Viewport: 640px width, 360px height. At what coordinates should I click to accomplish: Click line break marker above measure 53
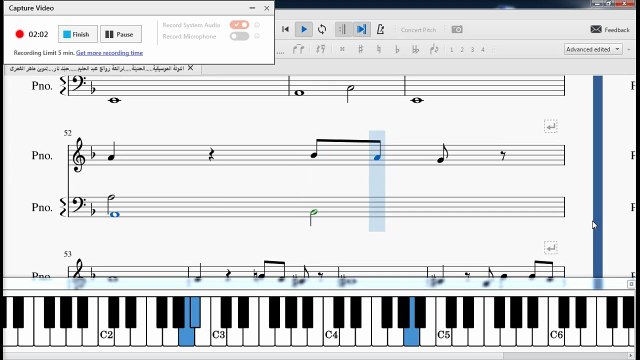pos(551,248)
